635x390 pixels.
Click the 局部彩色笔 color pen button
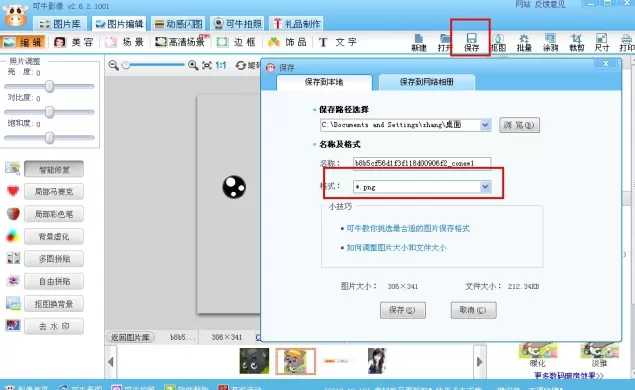(x=54, y=214)
